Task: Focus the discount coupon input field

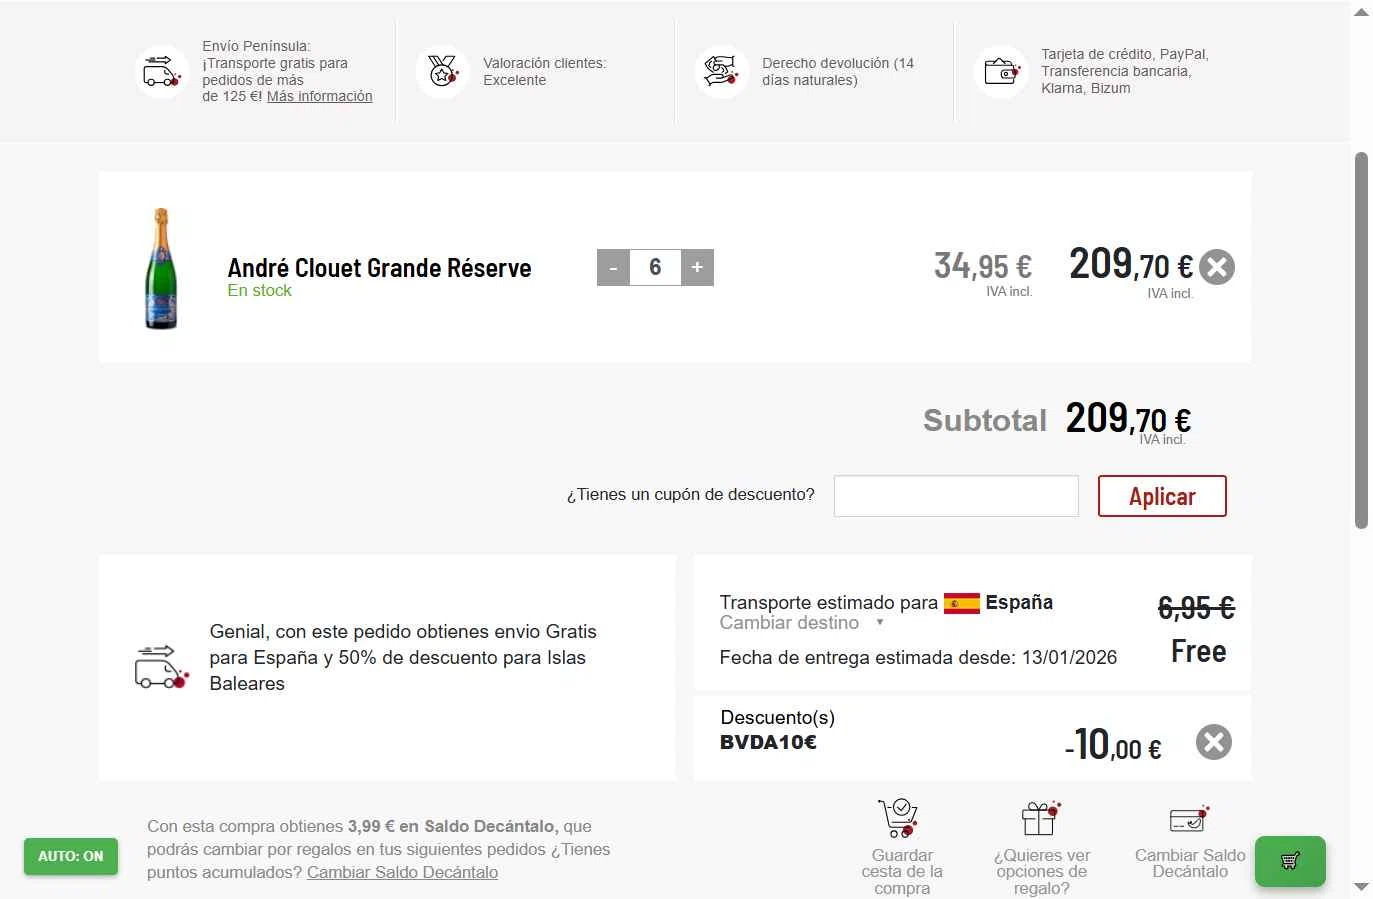Action: coord(956,496)
